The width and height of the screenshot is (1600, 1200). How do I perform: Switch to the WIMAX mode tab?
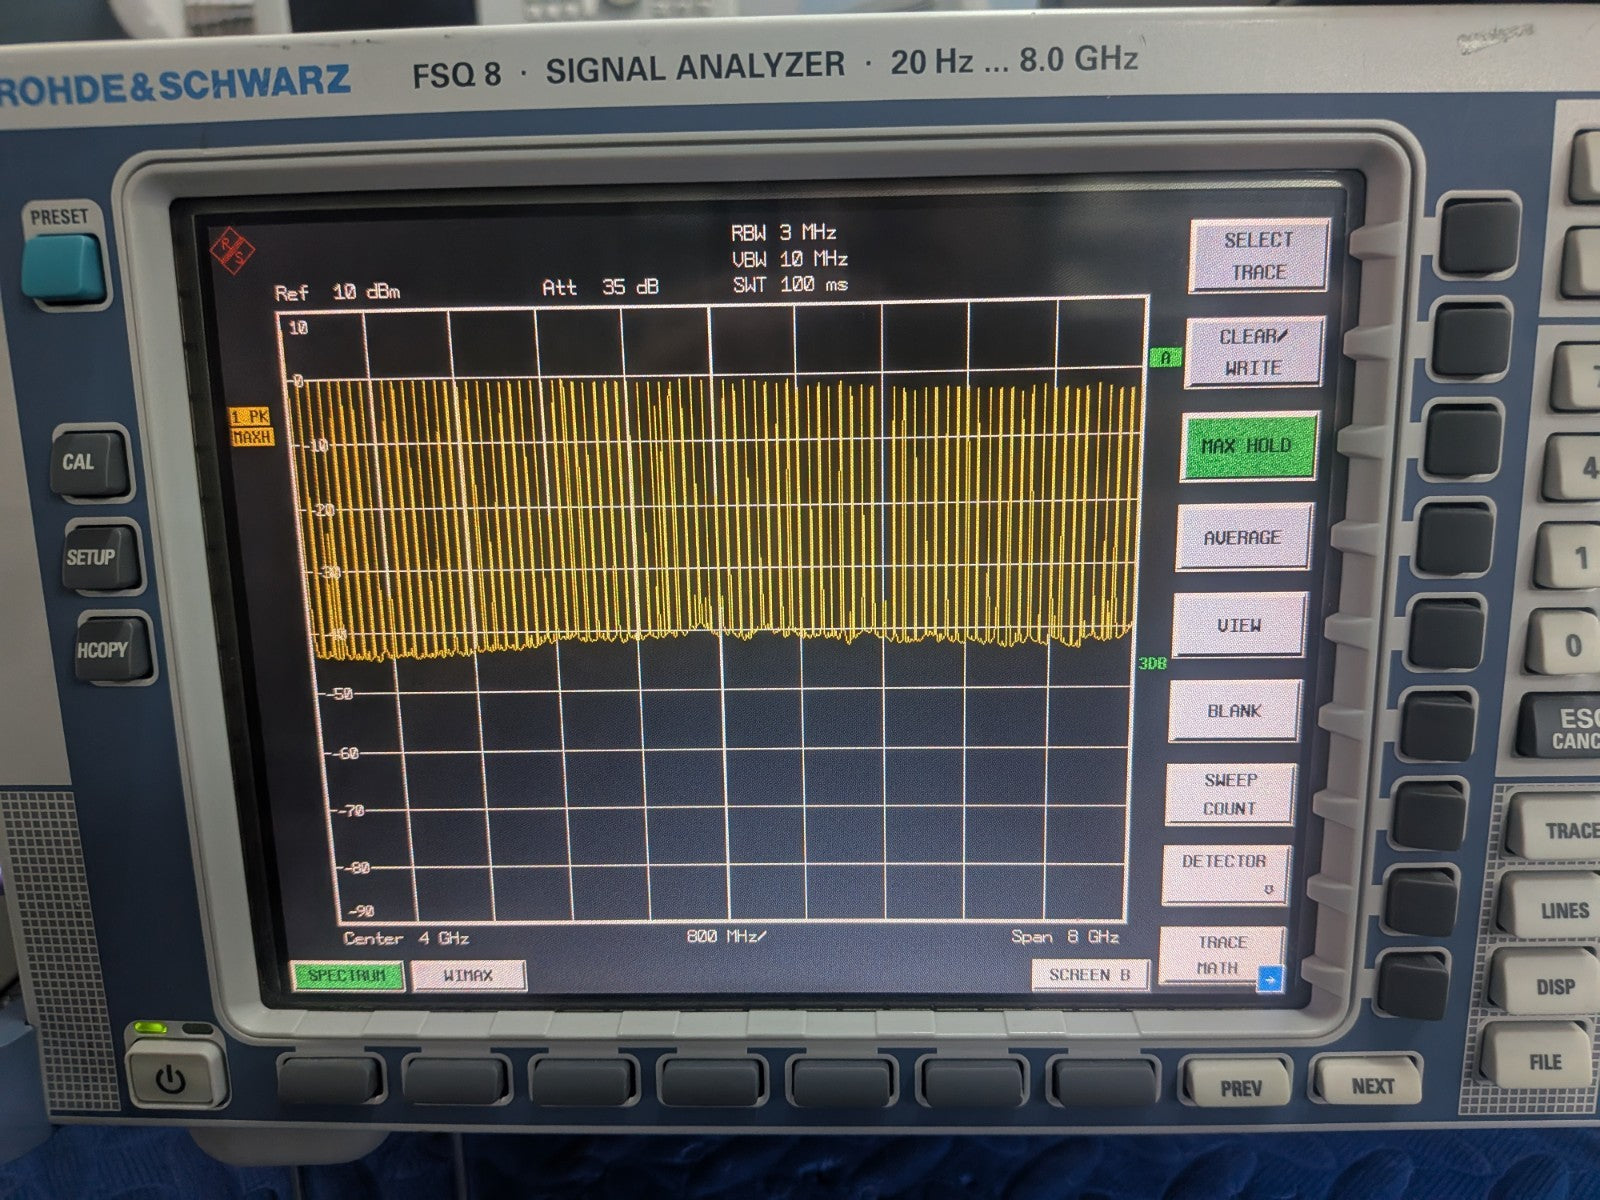[468, 976]
